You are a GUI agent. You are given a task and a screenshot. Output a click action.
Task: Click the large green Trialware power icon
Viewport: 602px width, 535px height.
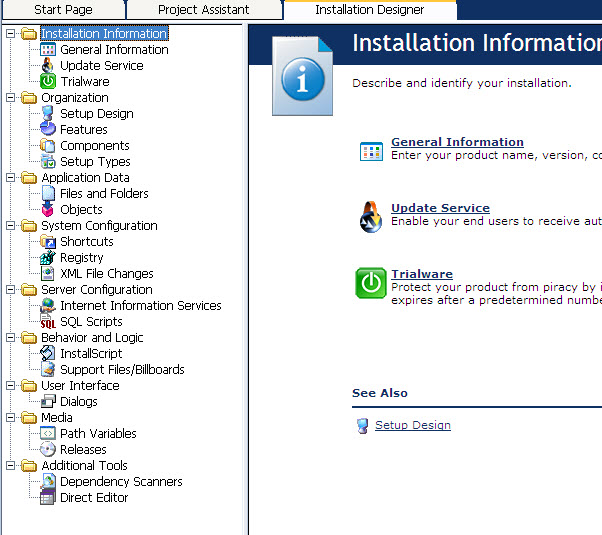point(371,283)
